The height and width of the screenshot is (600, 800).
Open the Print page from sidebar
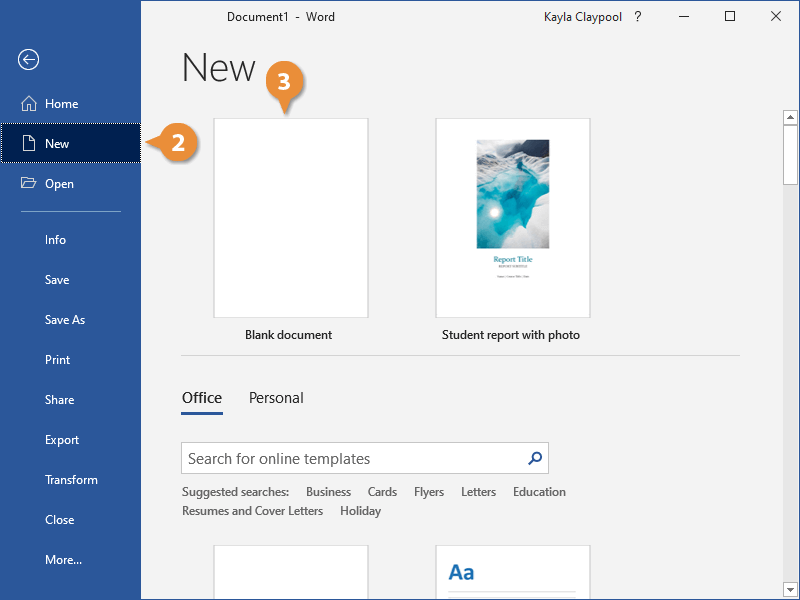point(57,360)
